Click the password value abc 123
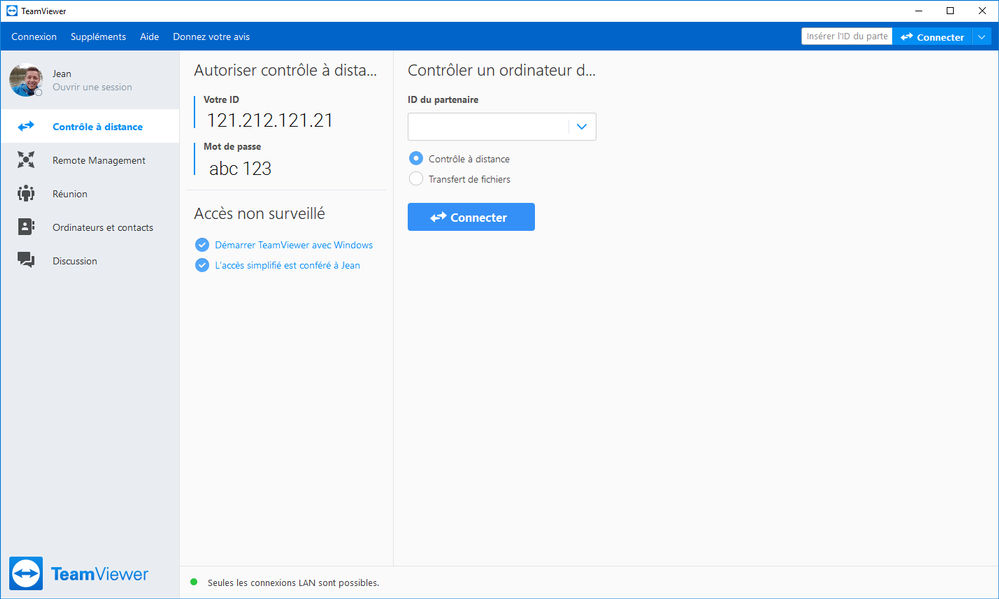 click(240, 168)
